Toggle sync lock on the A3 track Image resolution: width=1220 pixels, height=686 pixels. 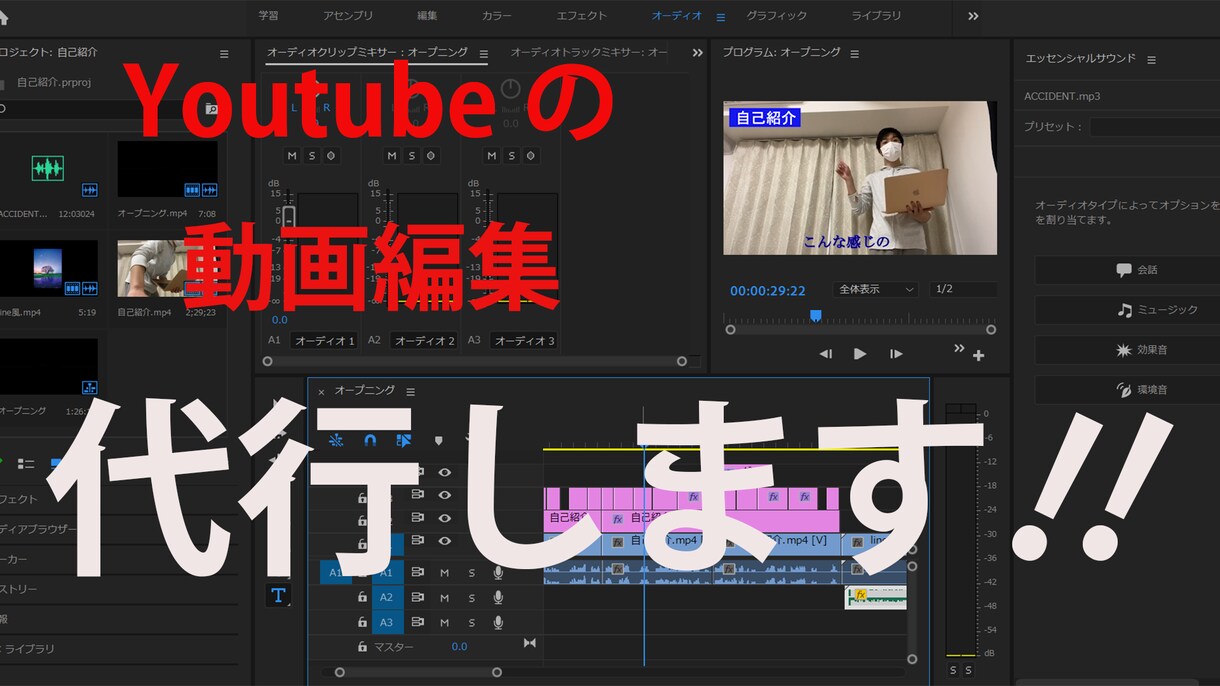click(418, 622)
